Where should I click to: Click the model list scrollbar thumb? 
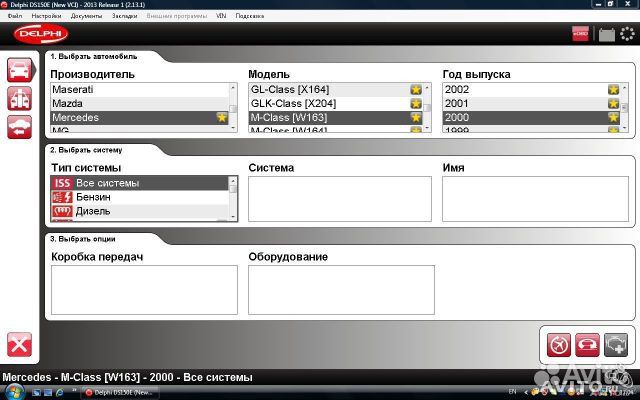pyautogui.click(x=427, y=108)
